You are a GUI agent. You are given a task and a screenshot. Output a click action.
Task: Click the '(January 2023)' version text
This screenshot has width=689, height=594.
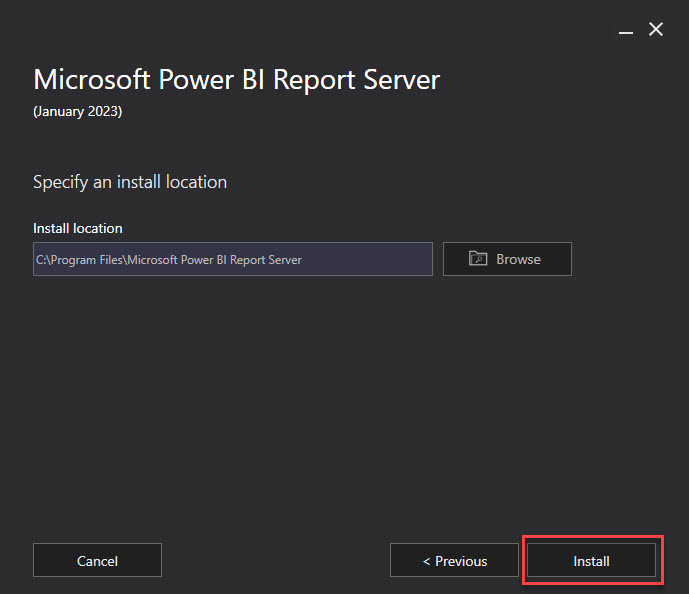[78, 112]
